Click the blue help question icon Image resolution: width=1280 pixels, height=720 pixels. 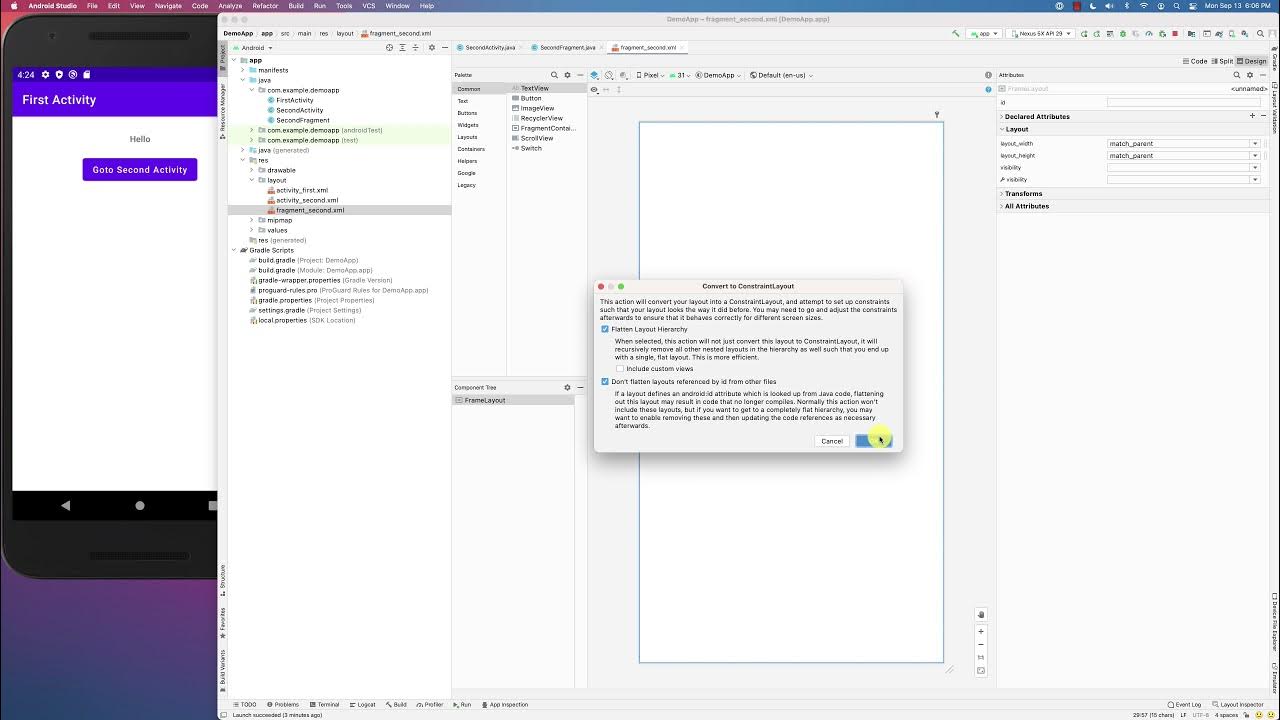988,89
